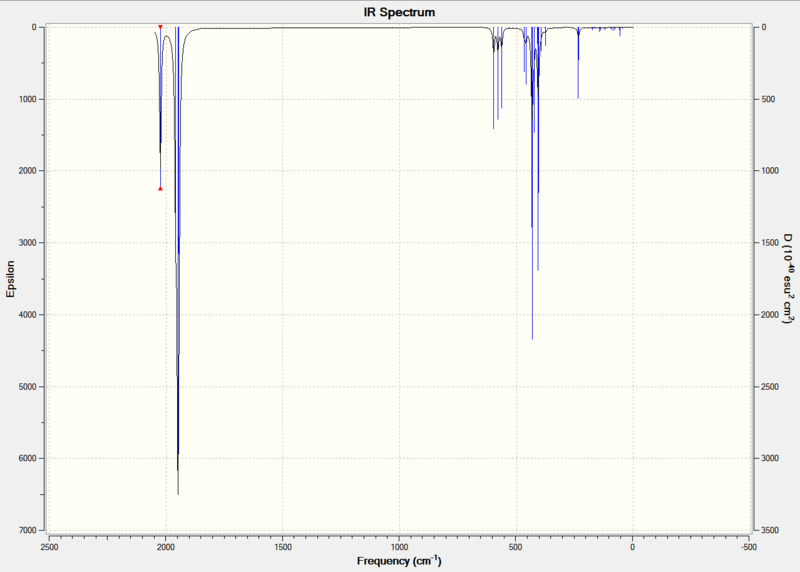This screenshot has width=800, height=572.
Task: Click the 4000 tick label on the Epsilon axis
Action: coord(28,315)
